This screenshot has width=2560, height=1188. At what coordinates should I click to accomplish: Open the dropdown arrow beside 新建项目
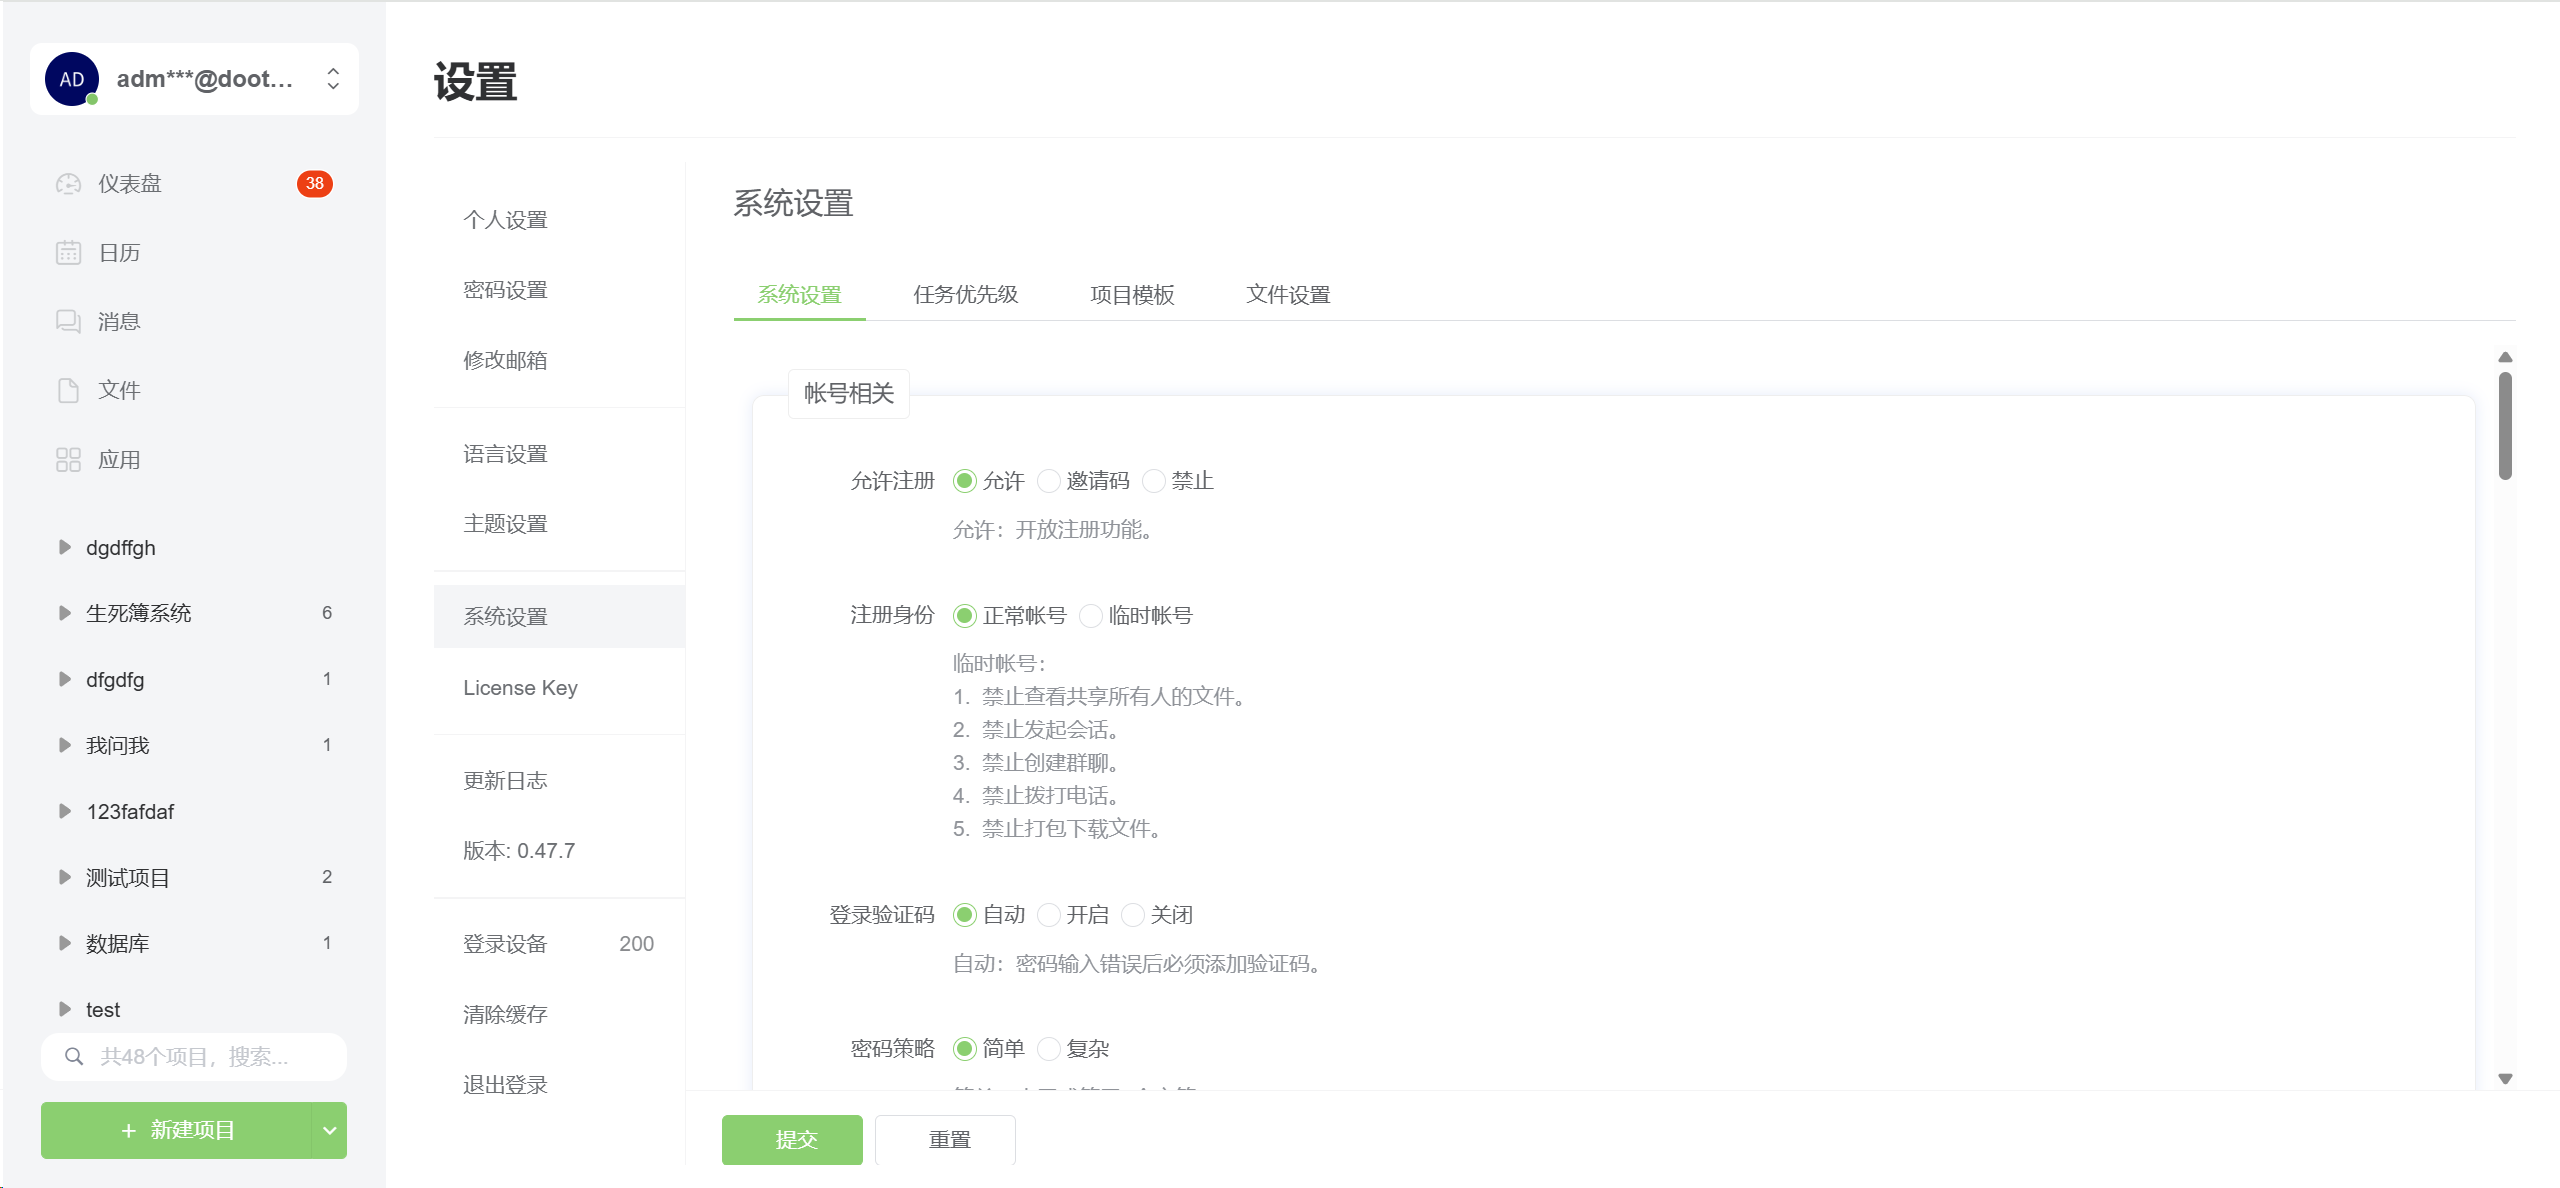(x=329, y=1130)
